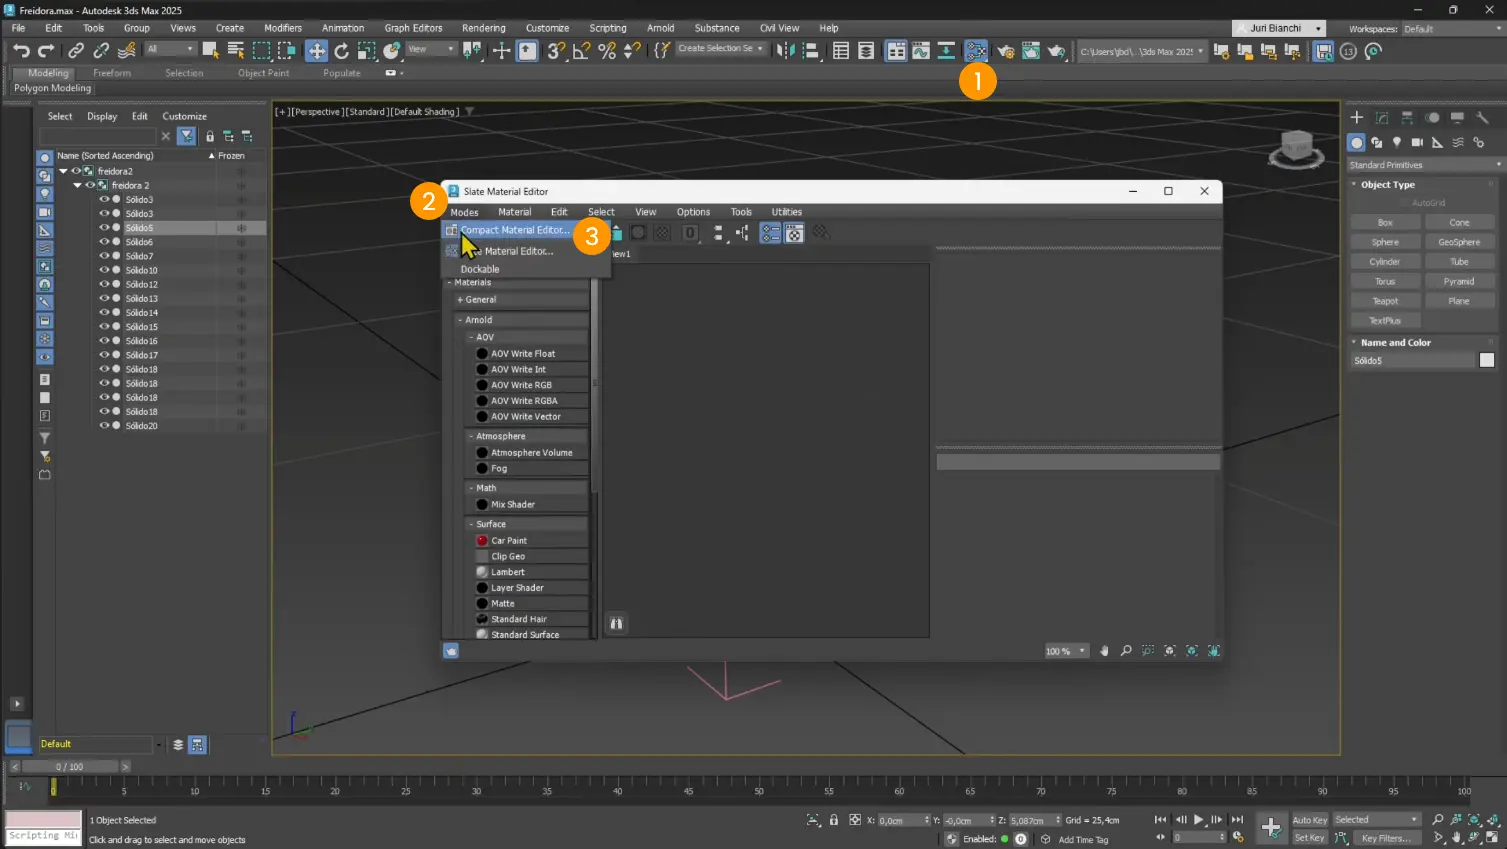Click the Mirror tool icon
The width and height of the screenshot is (1507, 849).
click(786, 51)
